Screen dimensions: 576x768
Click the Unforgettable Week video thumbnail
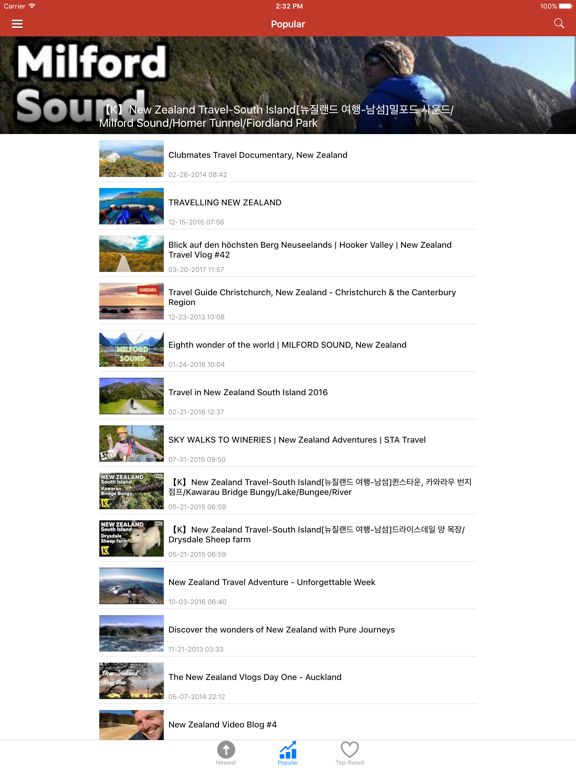tap(131, 586)
